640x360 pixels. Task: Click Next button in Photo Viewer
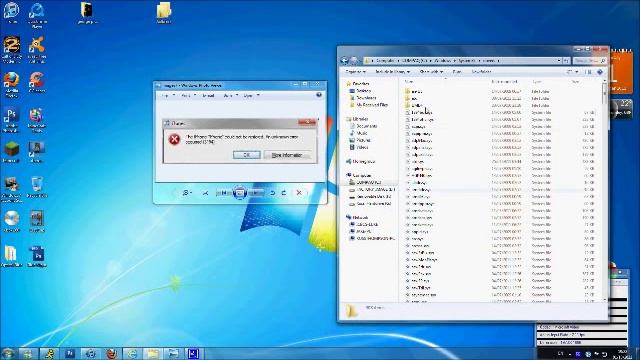[x=256, y=193]
